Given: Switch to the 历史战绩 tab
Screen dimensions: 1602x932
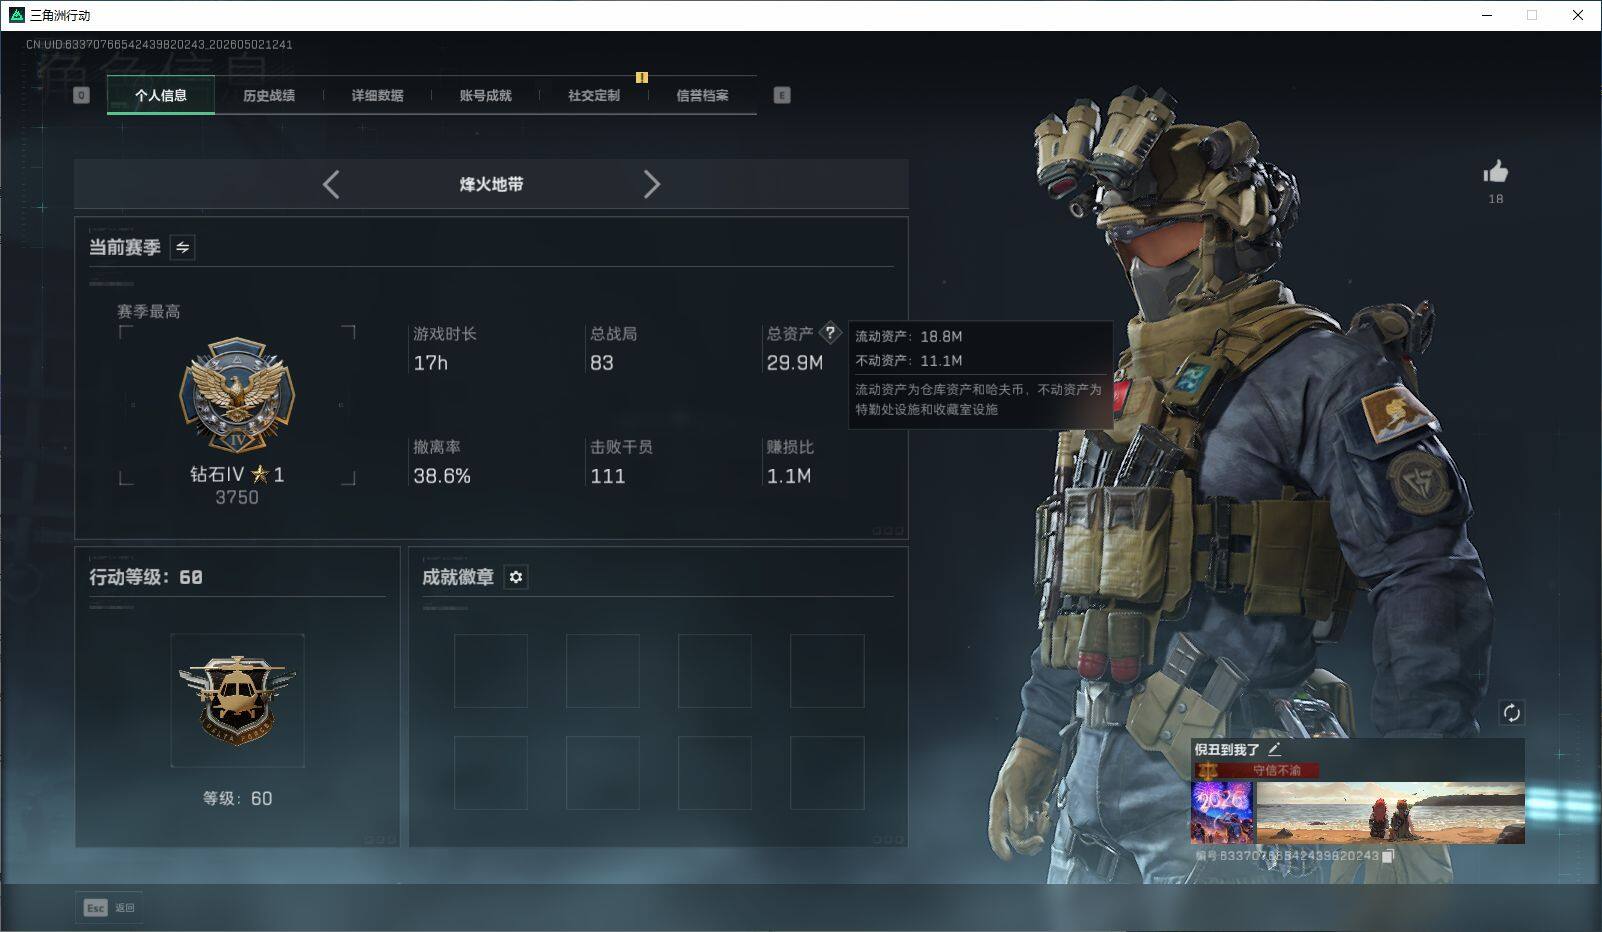Looking at the screenshot, I should click(269, 96).
